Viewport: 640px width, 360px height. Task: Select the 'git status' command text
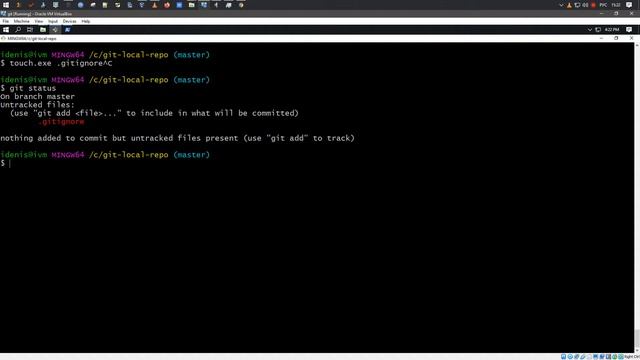[x=33, y=88]
